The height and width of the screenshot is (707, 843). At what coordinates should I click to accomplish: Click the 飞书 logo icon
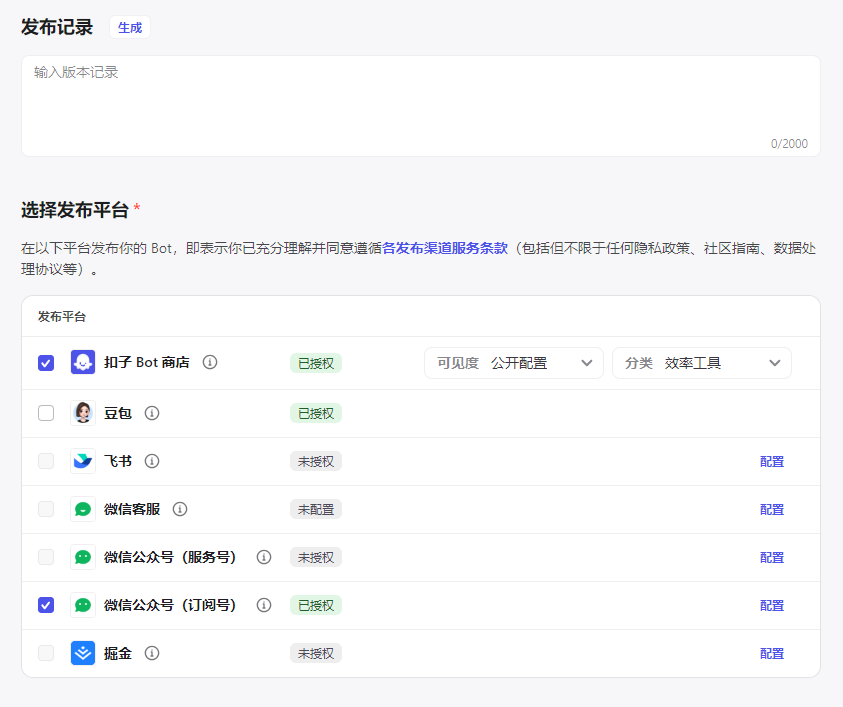83,461
